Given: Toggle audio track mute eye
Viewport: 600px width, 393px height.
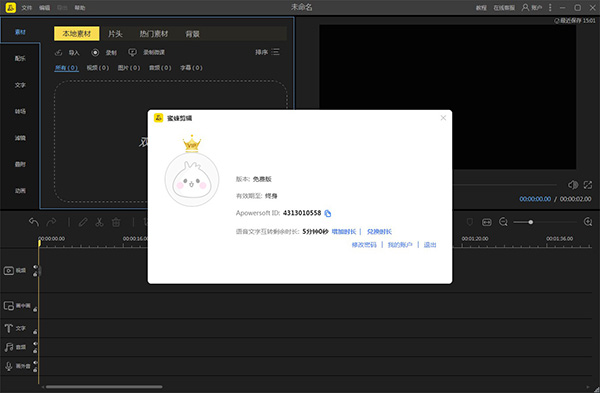Looking at the screenshot, I should click(x=35, y=344).
